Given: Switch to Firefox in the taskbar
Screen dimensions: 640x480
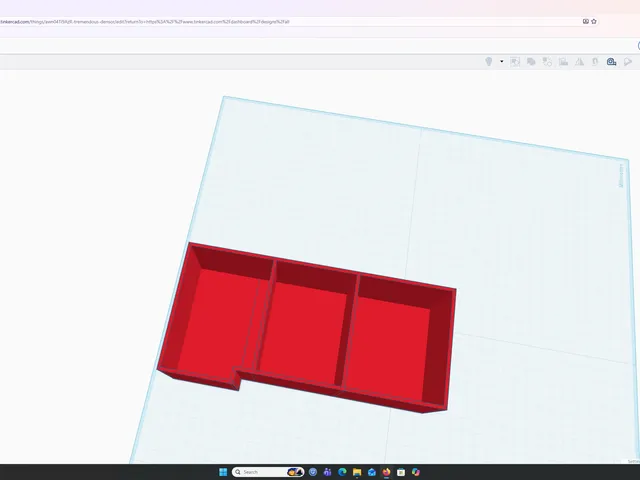Looking at the screenshot, I should coord(386,472).
